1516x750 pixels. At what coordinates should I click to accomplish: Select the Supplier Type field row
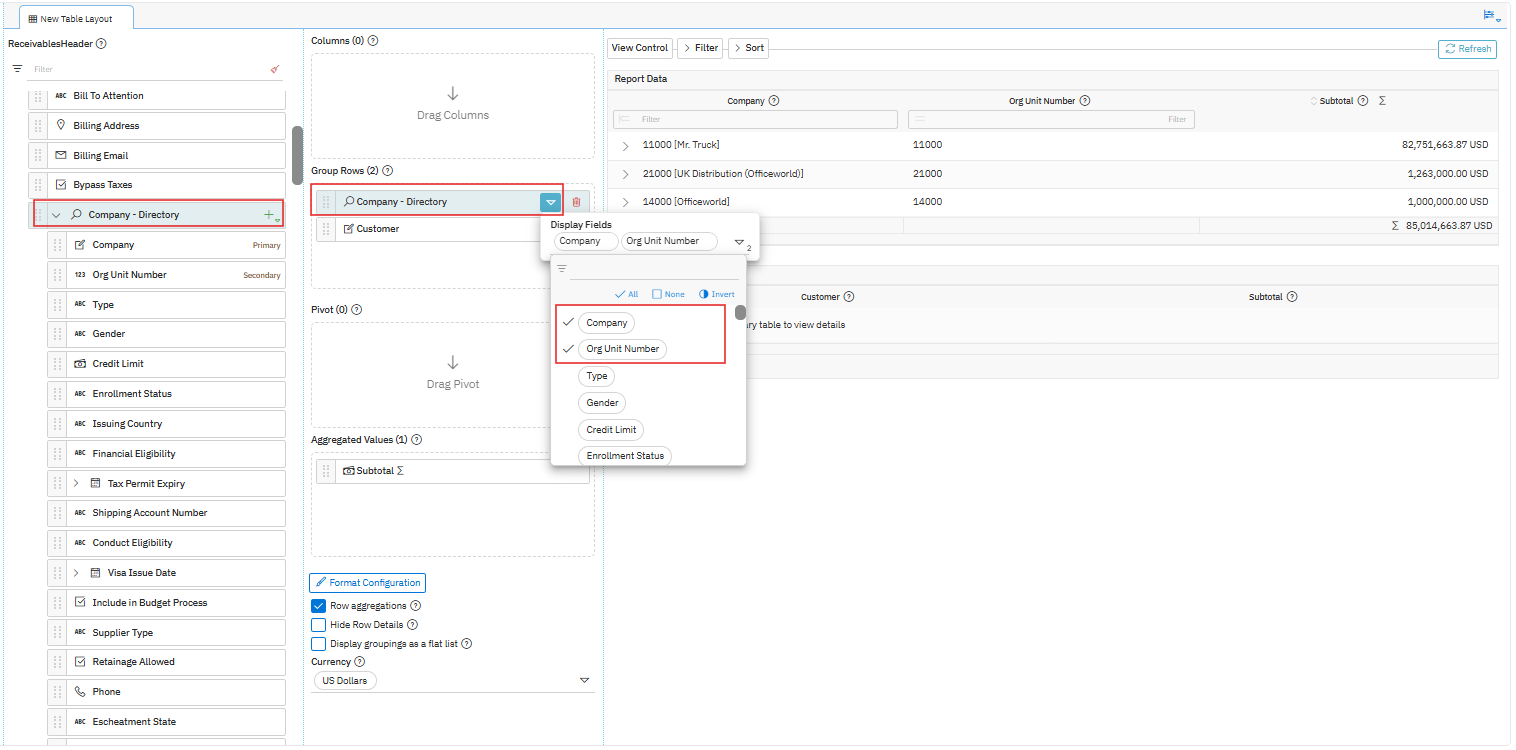coord(166,633)
